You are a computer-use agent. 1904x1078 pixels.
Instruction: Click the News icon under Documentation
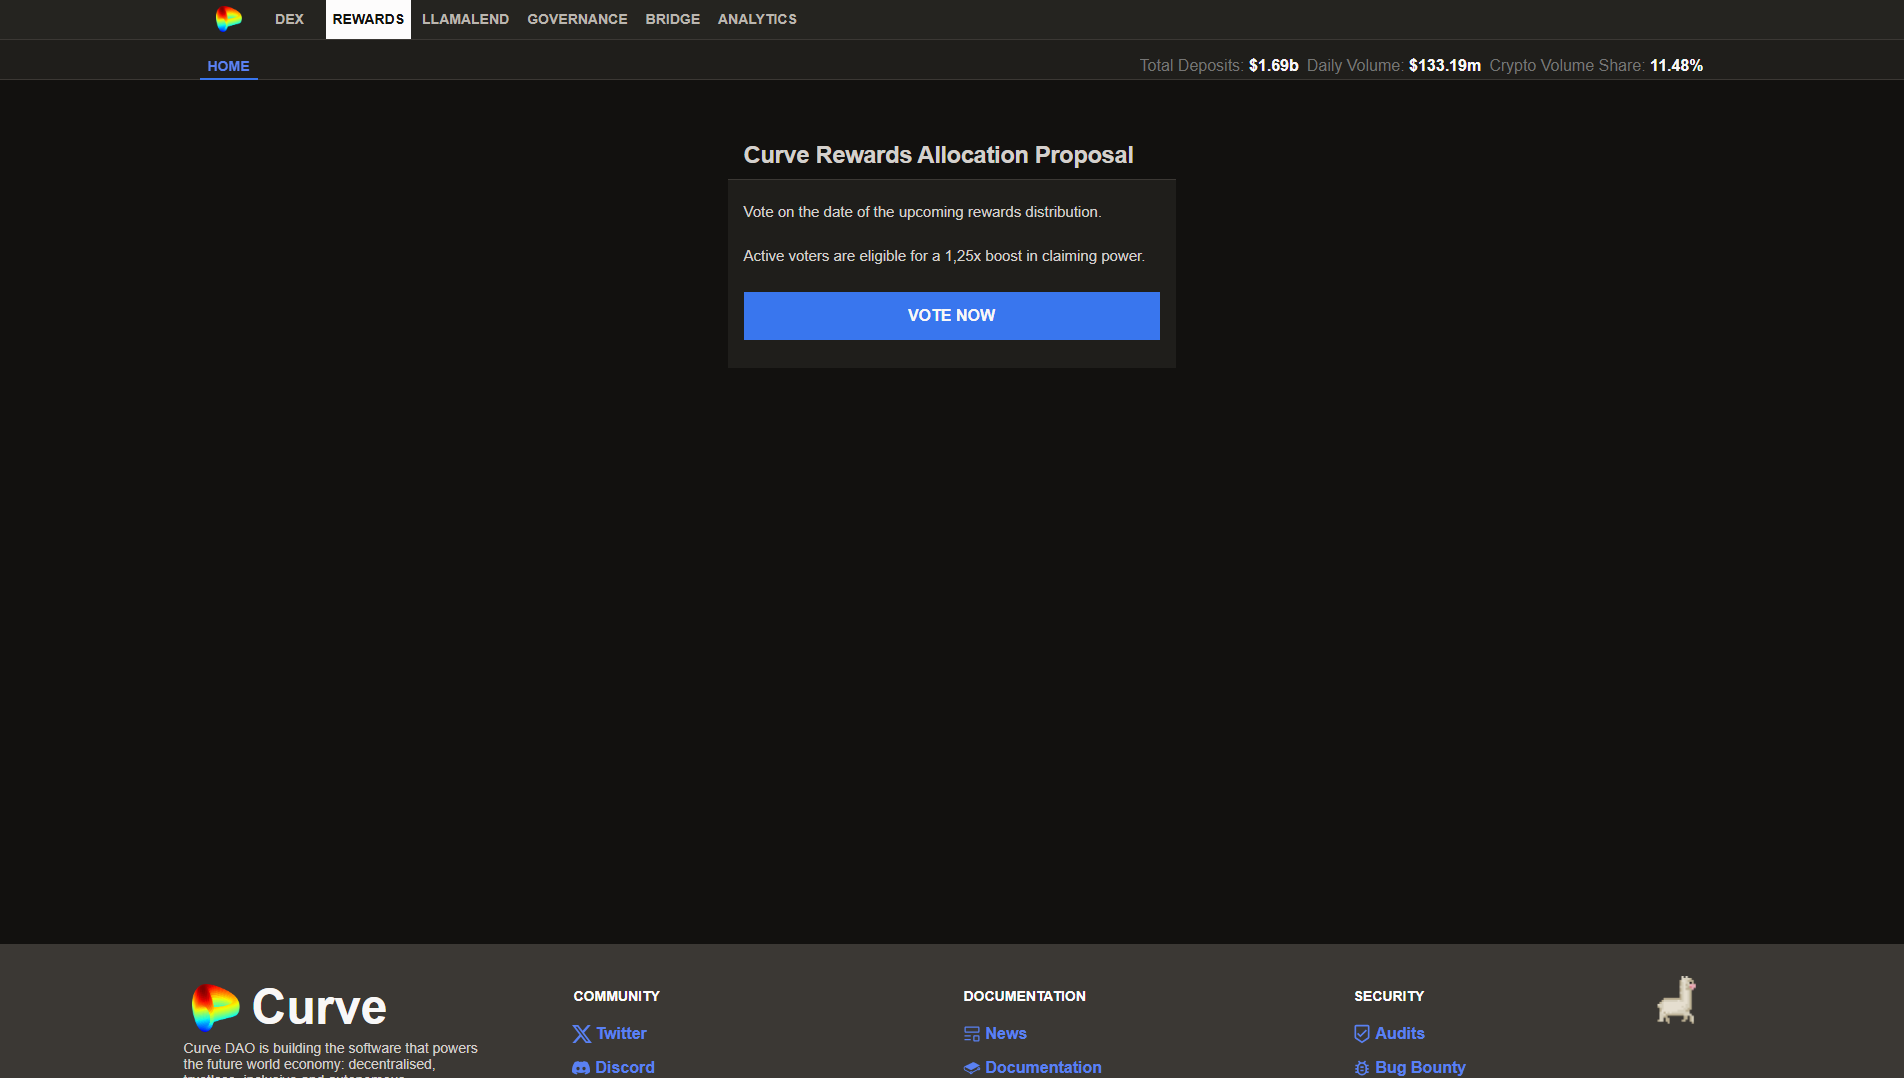click(971, 1034)
